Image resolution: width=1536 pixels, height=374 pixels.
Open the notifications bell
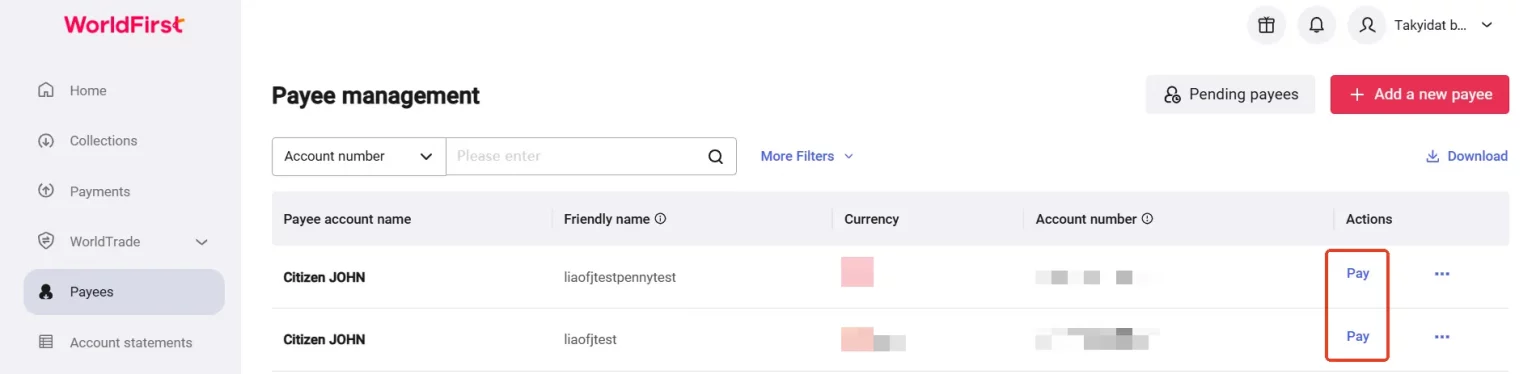[1317, 25]
